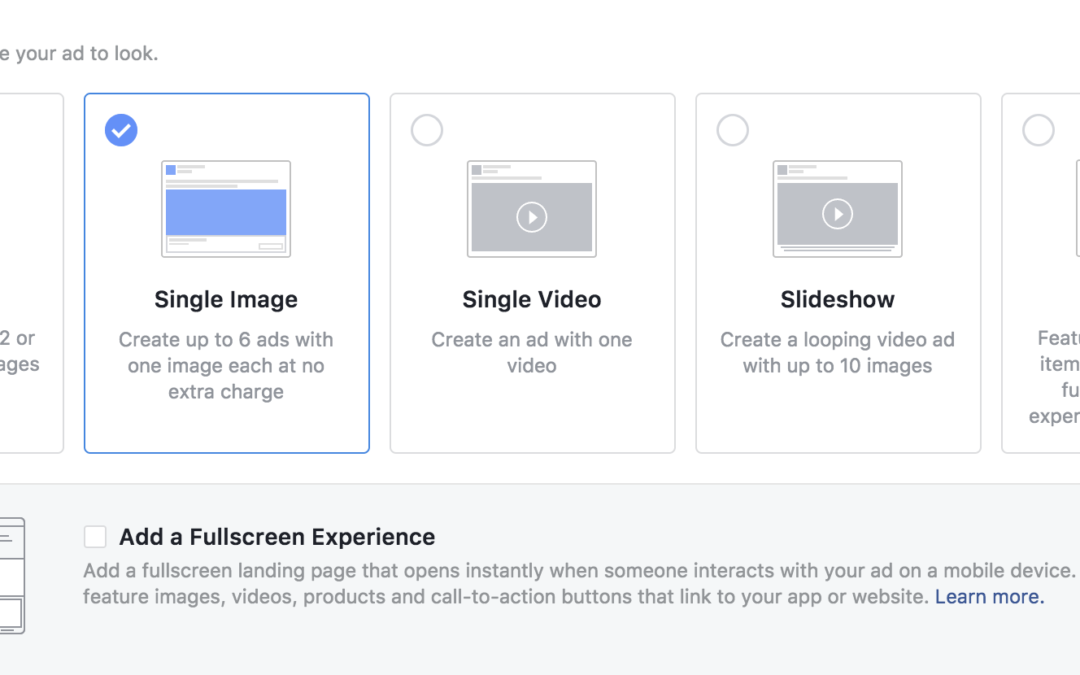Click 'Create an ad with one video' text
Viewport: 1080px width, 675px height.
(532, 353)
